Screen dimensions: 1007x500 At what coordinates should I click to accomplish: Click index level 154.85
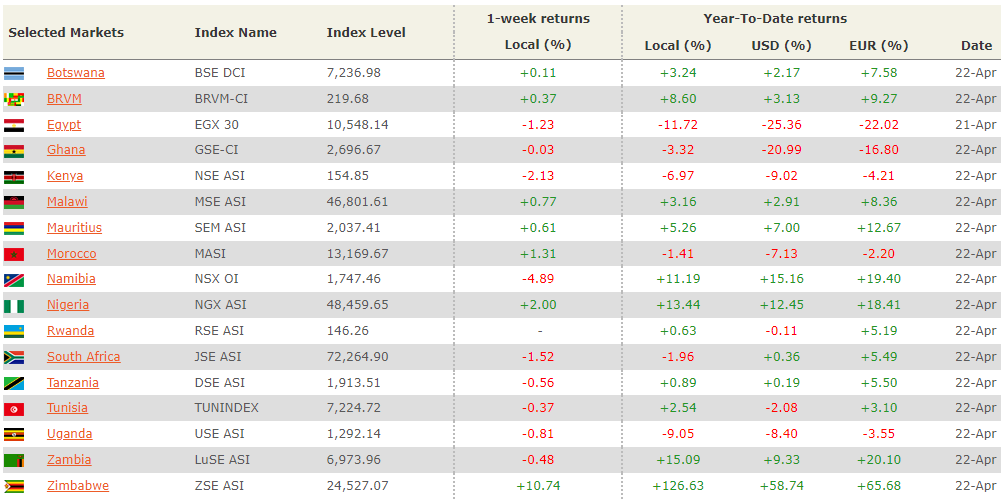point(345,176)
